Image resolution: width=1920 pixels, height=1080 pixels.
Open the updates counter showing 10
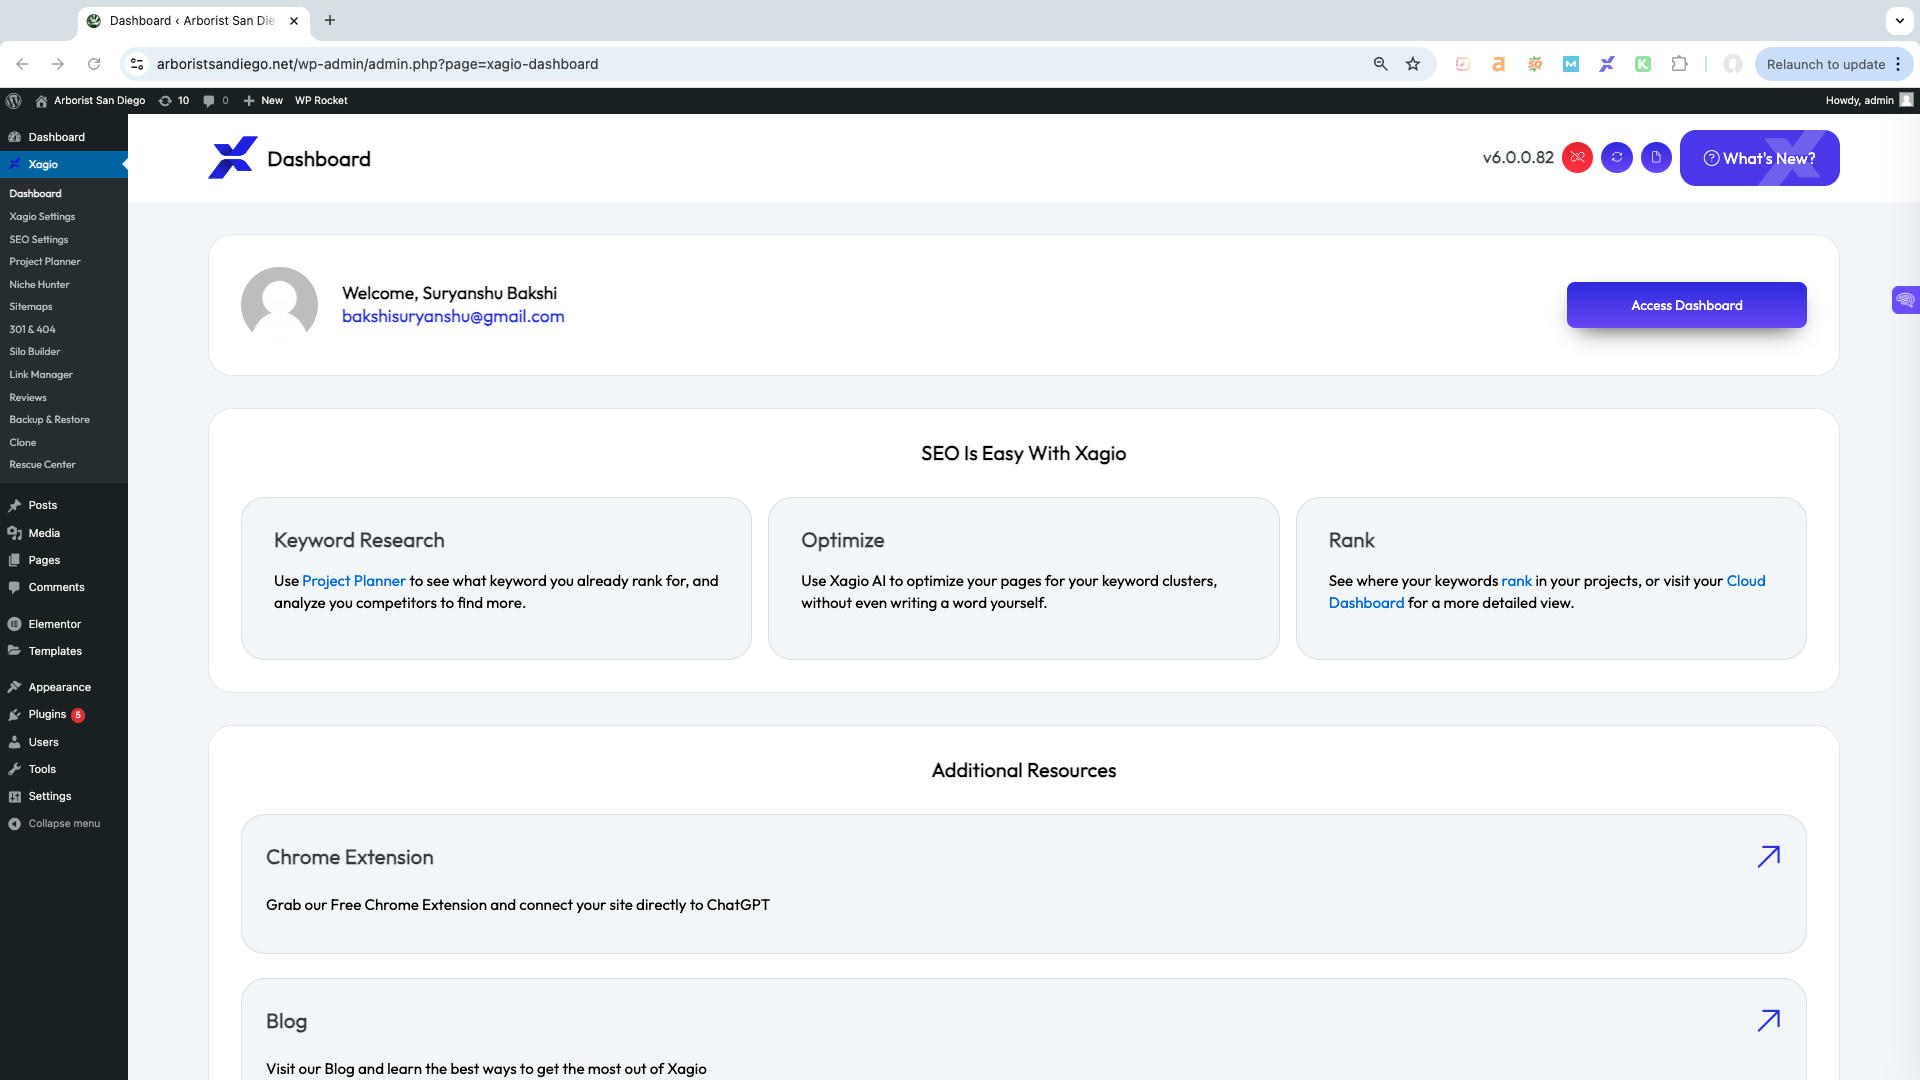pos(174,100)
